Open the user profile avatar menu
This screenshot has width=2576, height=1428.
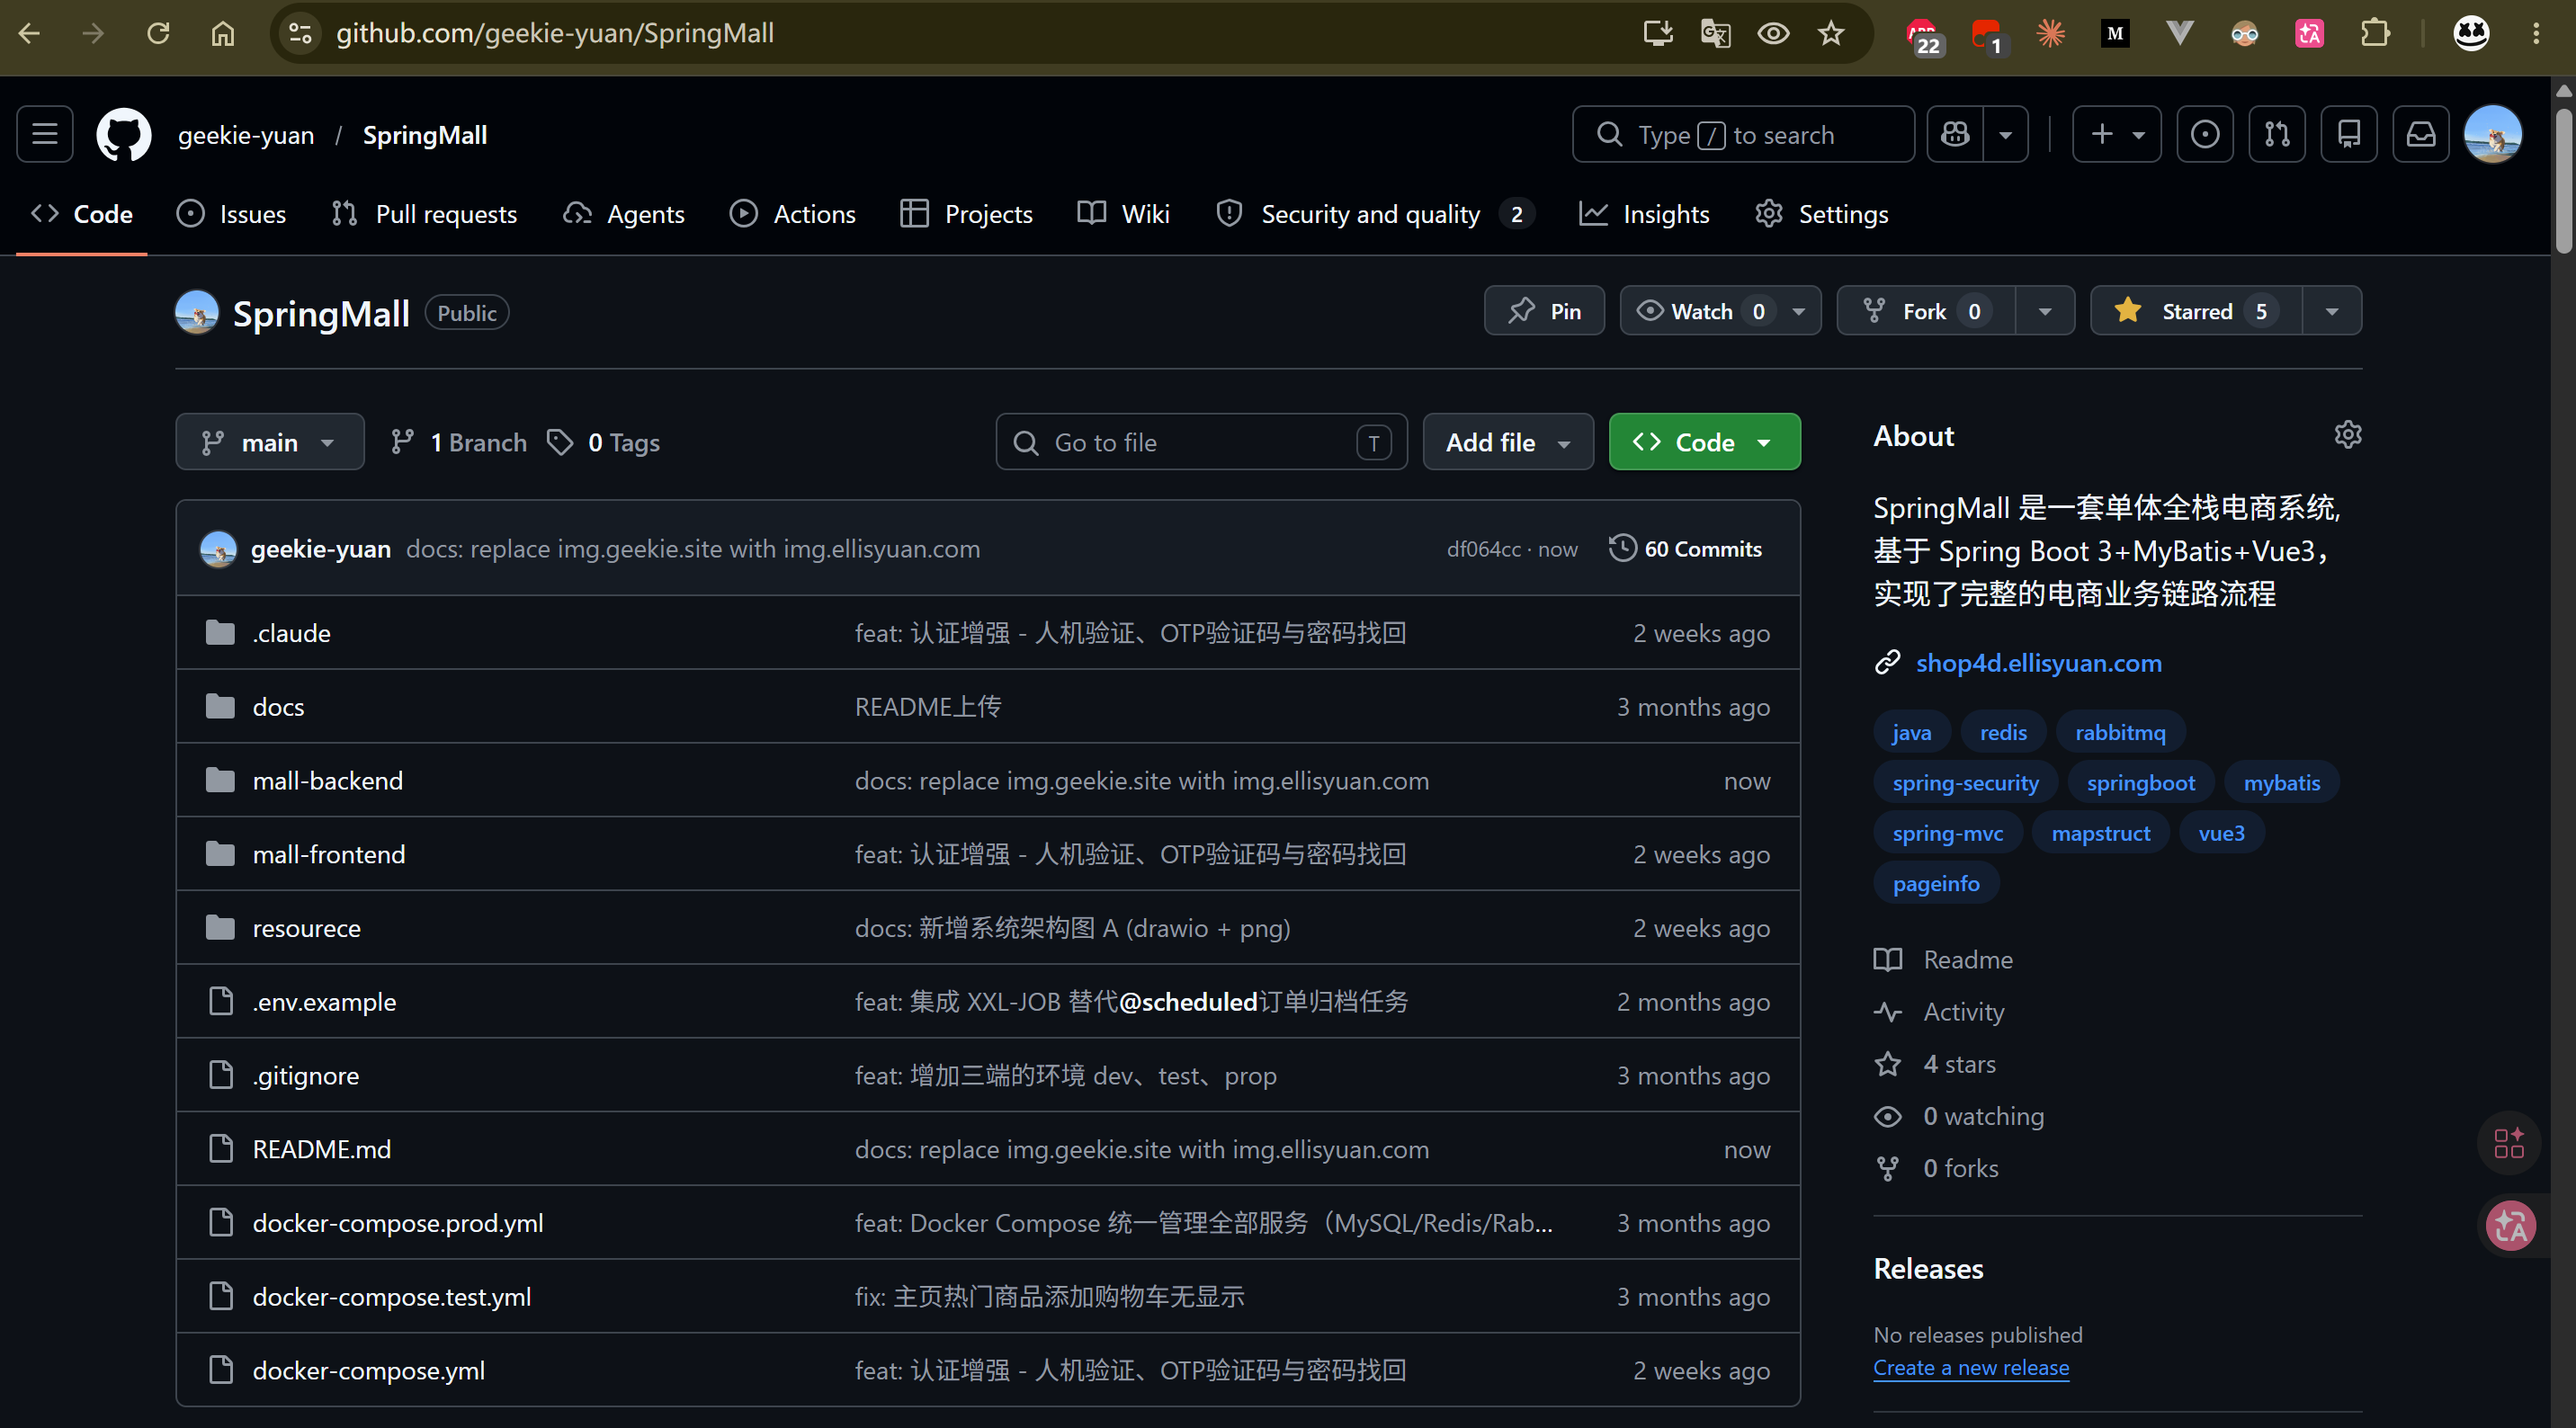coord(2493,134)
